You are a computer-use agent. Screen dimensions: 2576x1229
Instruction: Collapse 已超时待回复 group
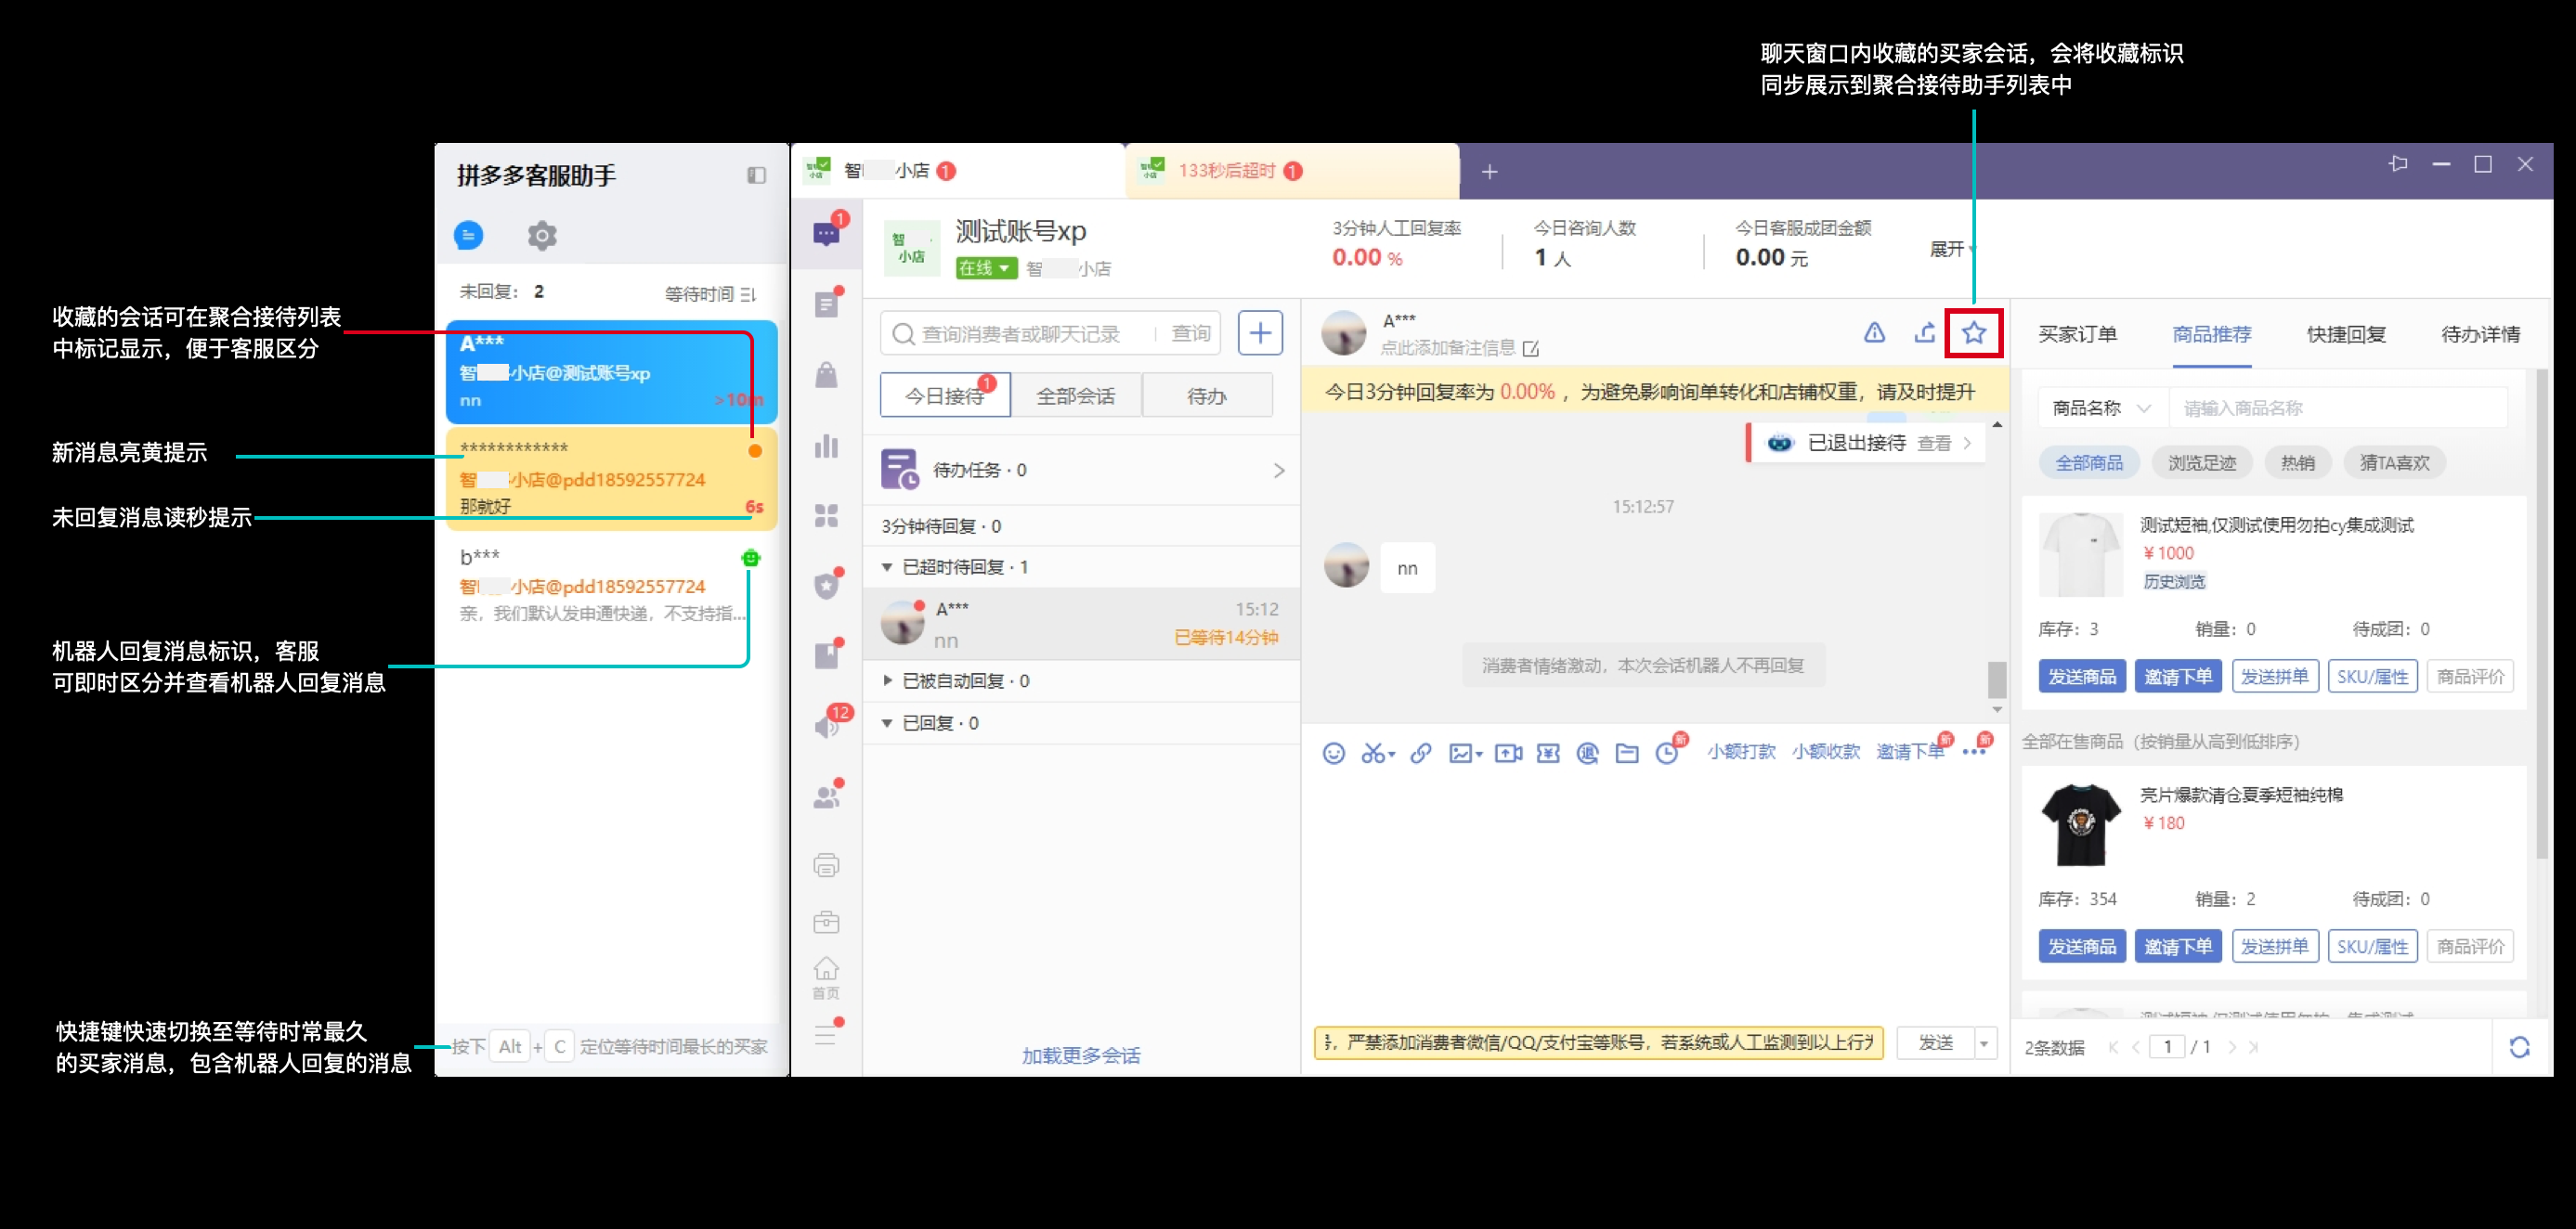tap(886, 567)
